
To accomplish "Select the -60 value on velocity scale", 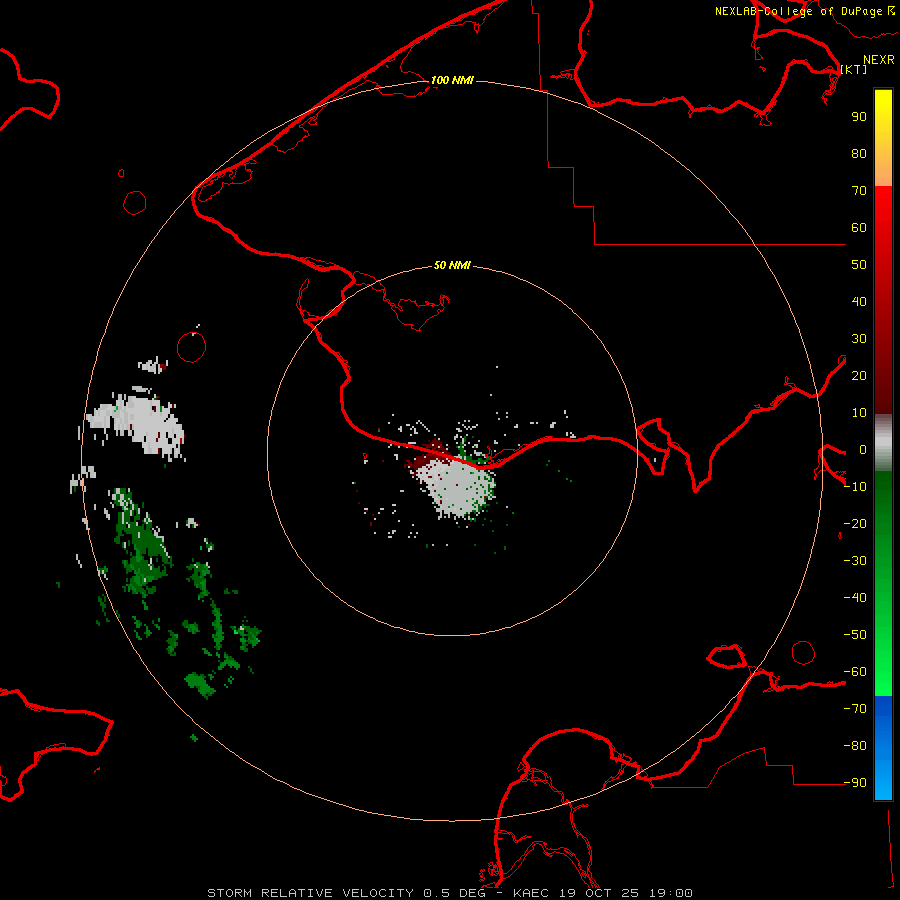I will pos(855,672).
